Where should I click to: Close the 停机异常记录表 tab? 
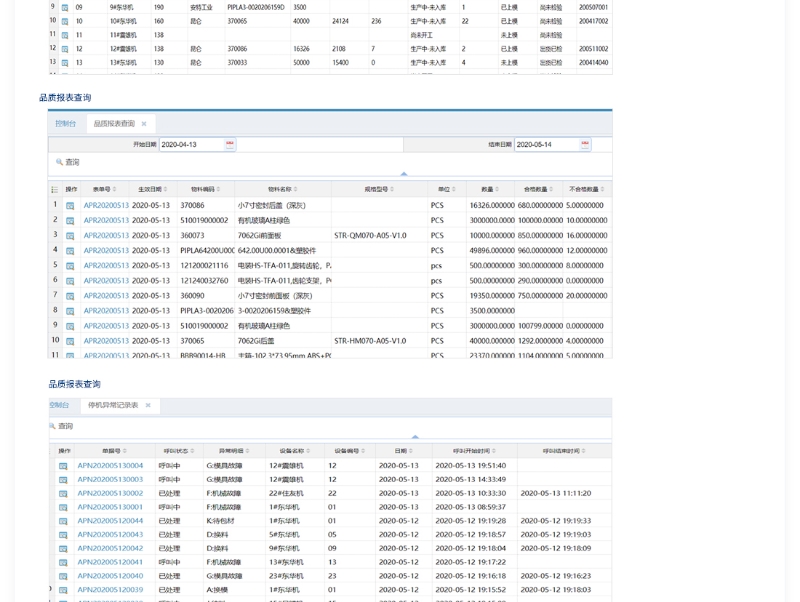point(148,405)
